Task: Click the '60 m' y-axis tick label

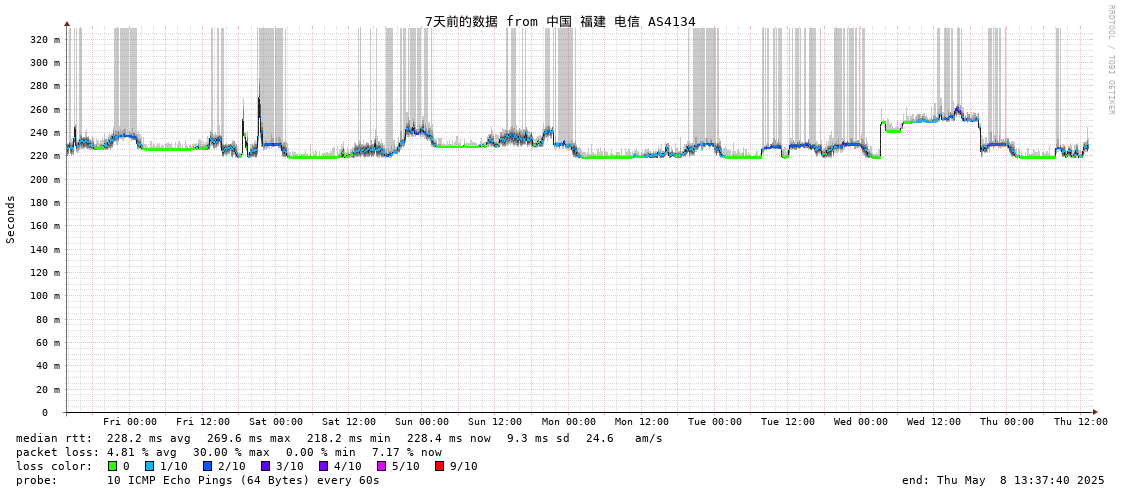Action: [x=49, y=342]
